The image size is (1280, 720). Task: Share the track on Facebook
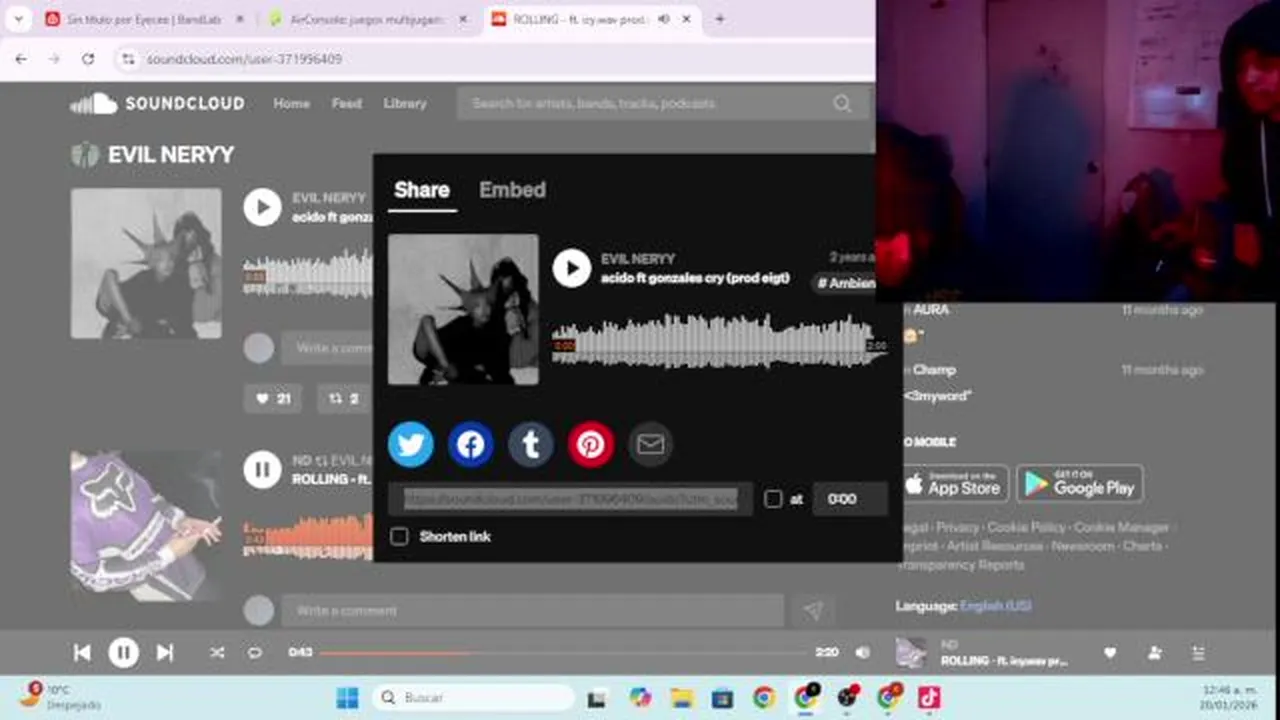(471, 444)
